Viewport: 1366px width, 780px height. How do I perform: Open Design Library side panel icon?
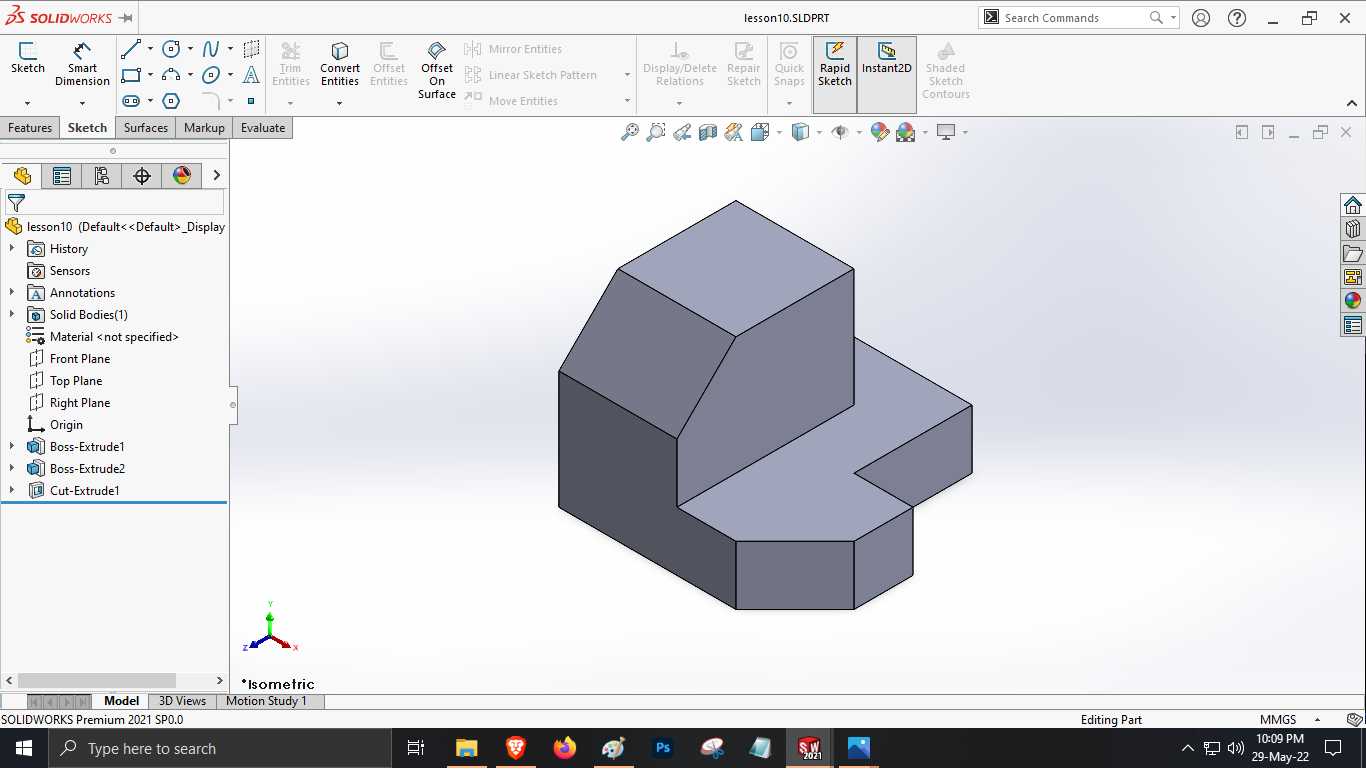pos(1353,230)
